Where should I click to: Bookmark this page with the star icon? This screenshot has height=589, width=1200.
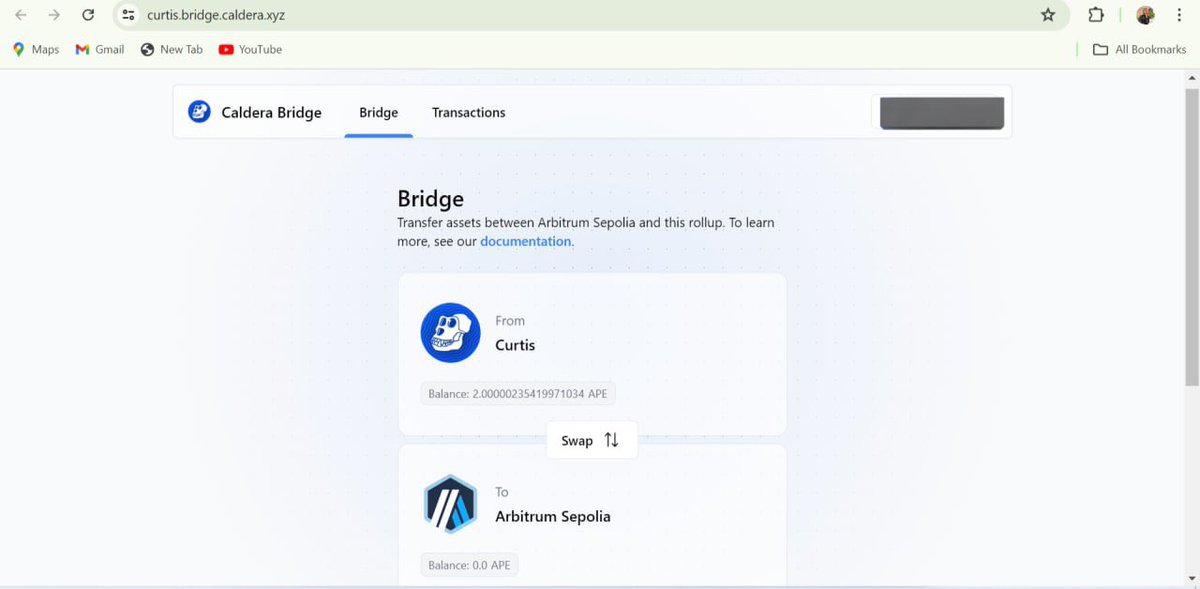point(1048,15)
